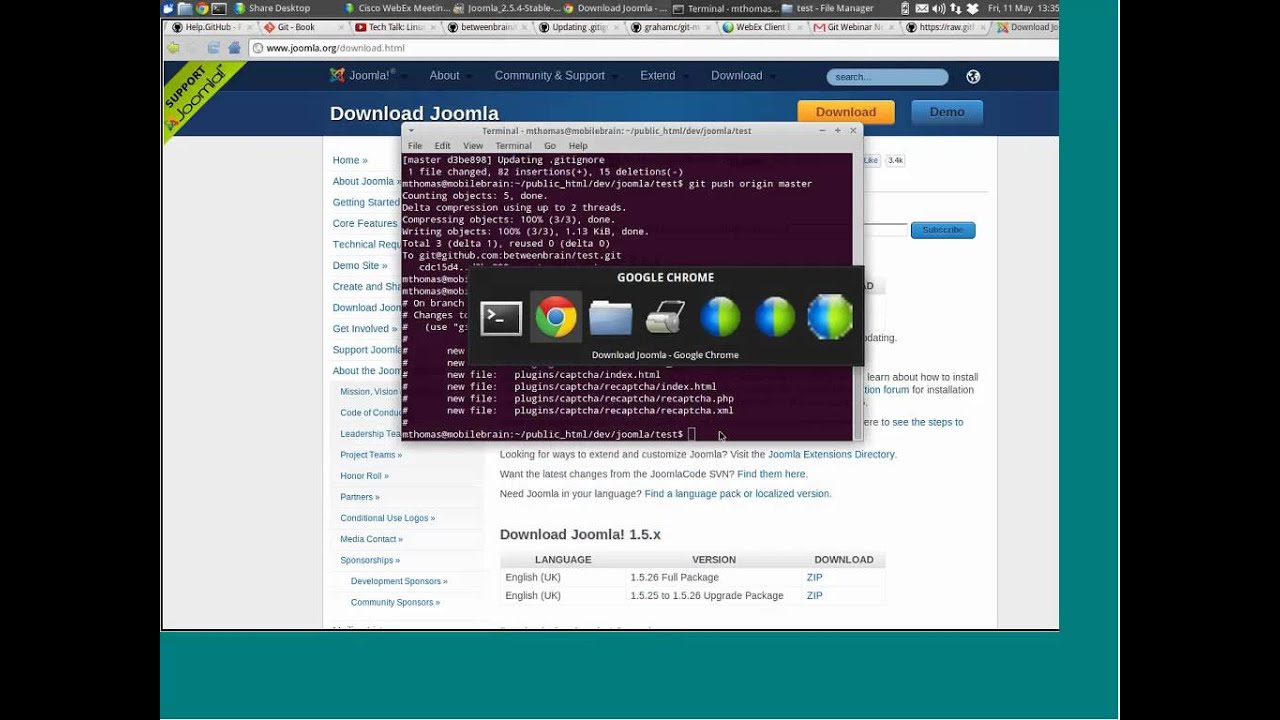Click the Xfce applications menu mouse icon
The width and height of the screenshot is (1280, 720).
(168, 8)
